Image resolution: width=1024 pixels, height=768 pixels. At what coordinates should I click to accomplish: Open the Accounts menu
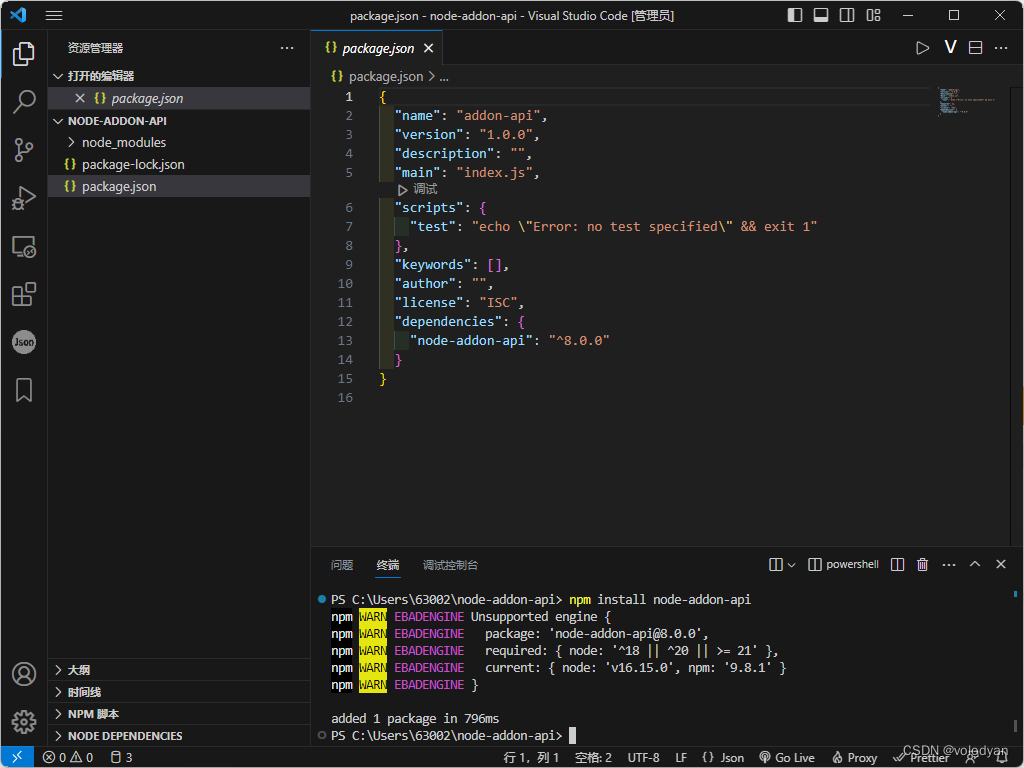(24, 673)
